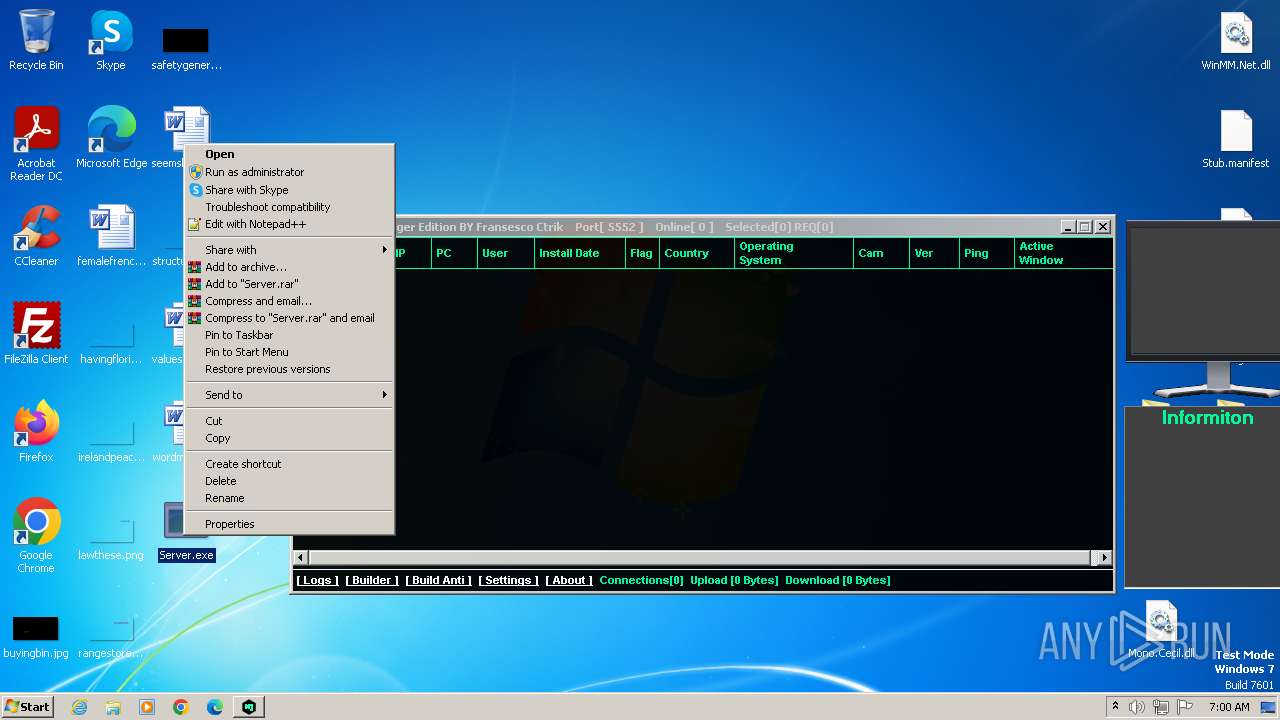The image size is (1280, 720).
Task: Open the Recycle Bin desktop icon
Action: pyautogui.click(x=36, y=40)
